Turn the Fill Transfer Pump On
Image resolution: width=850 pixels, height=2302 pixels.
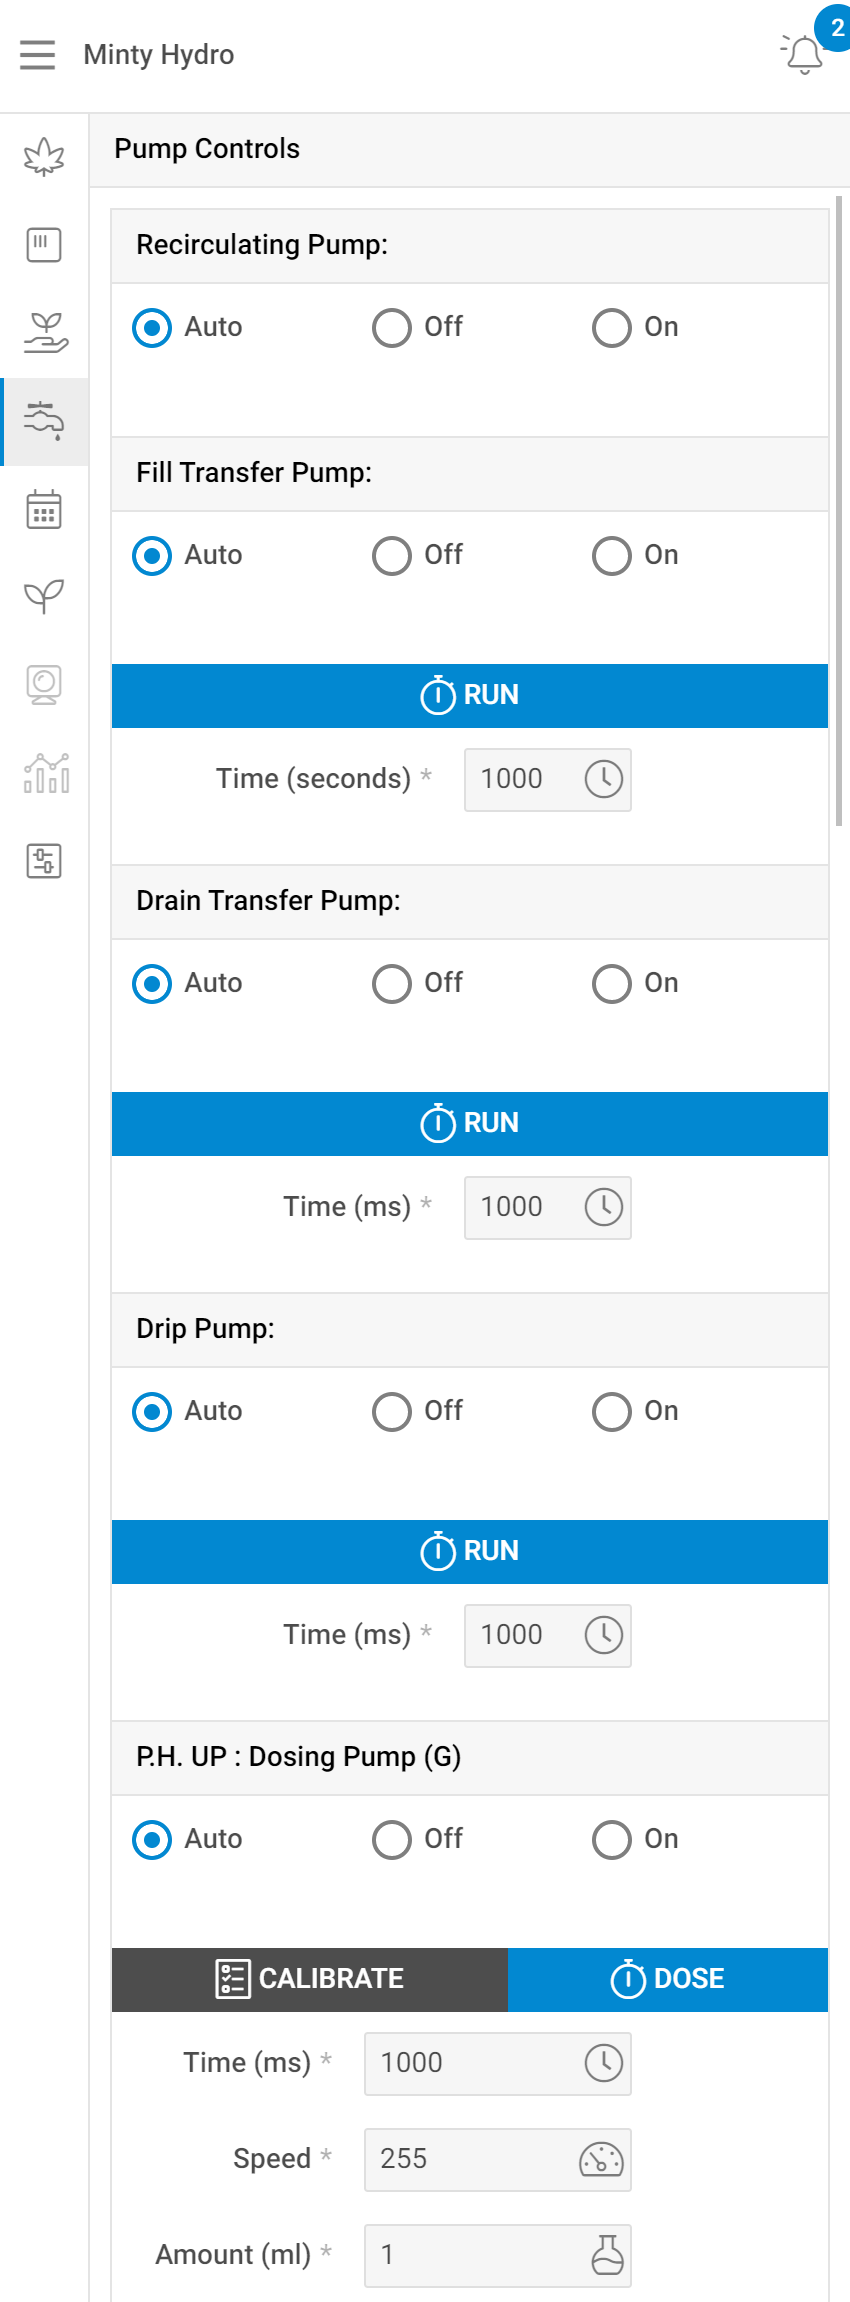pyautogui.click(x=612, y=556)
